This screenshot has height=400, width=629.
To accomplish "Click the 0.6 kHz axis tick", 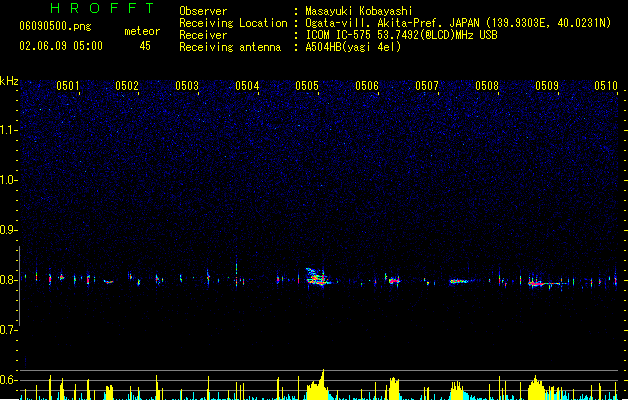I will [8, 380].
